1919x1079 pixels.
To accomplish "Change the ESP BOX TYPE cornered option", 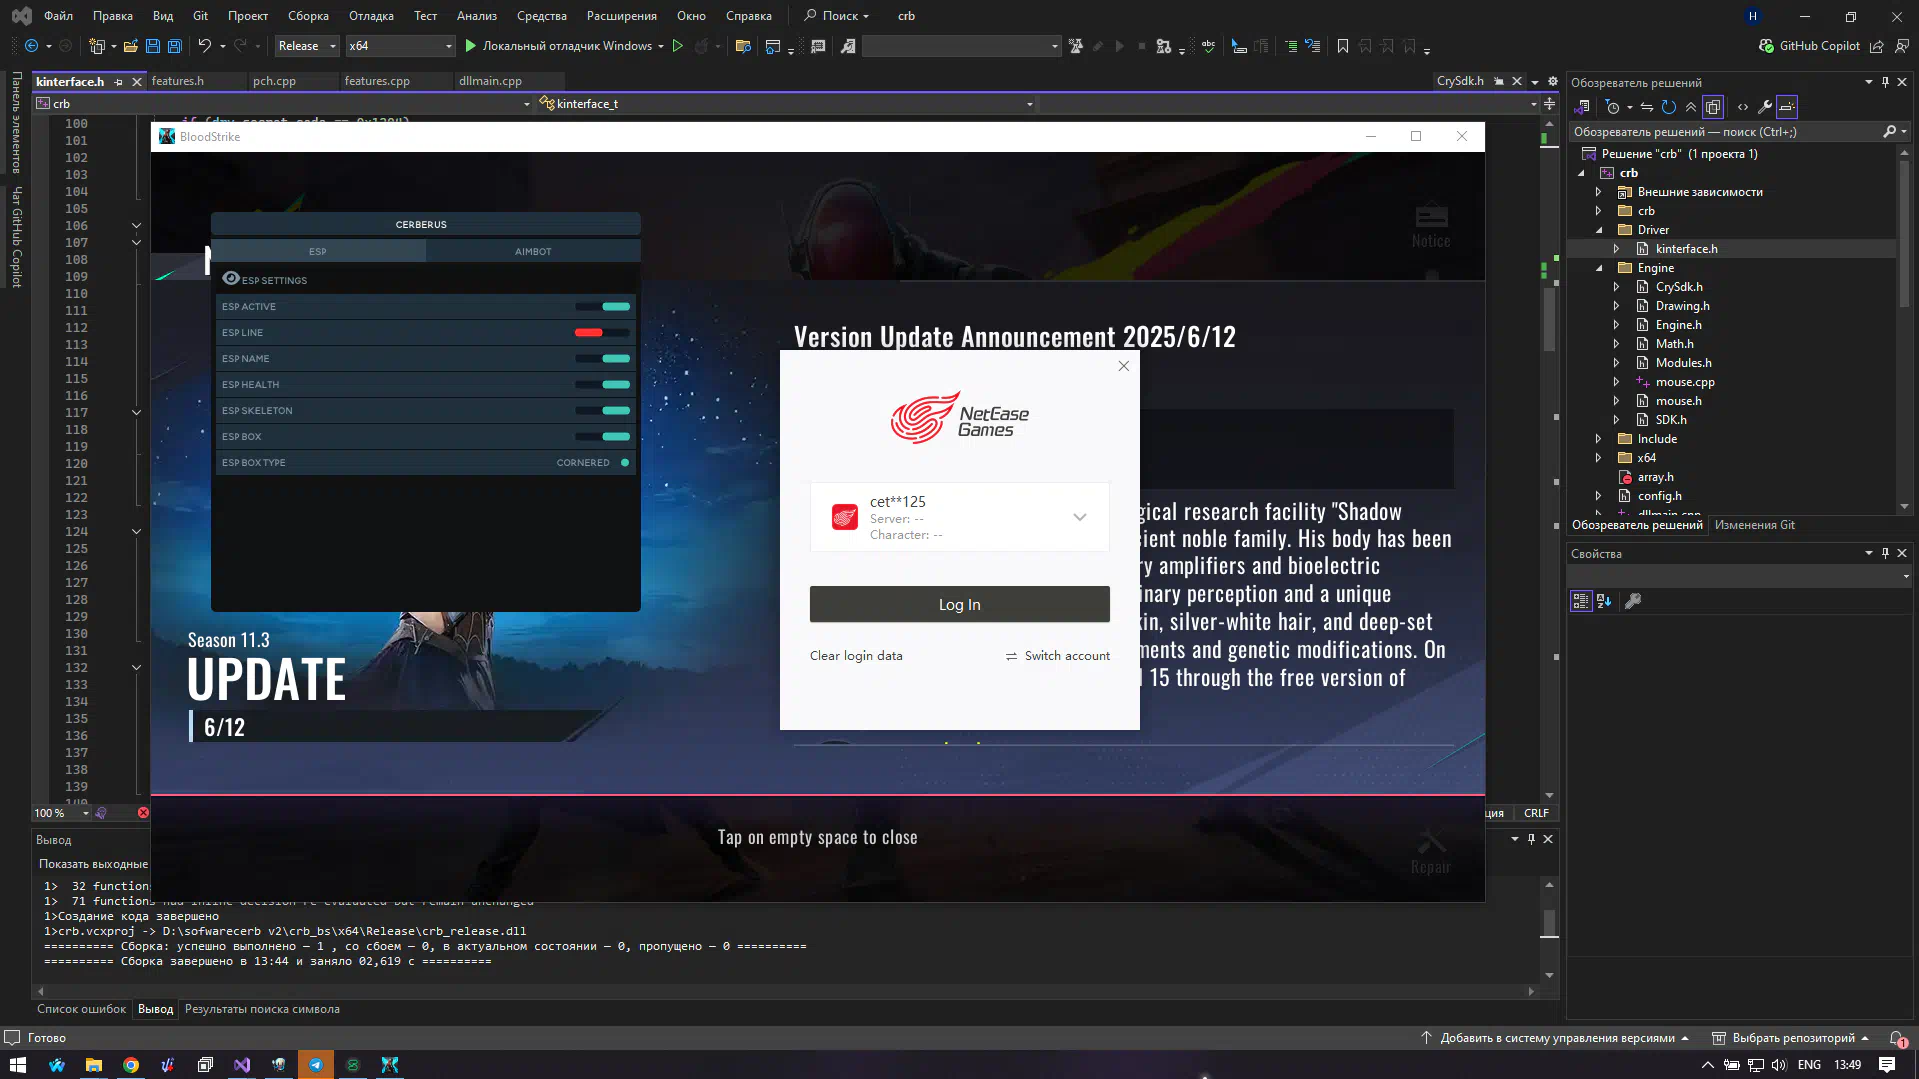I will [593, 463].
